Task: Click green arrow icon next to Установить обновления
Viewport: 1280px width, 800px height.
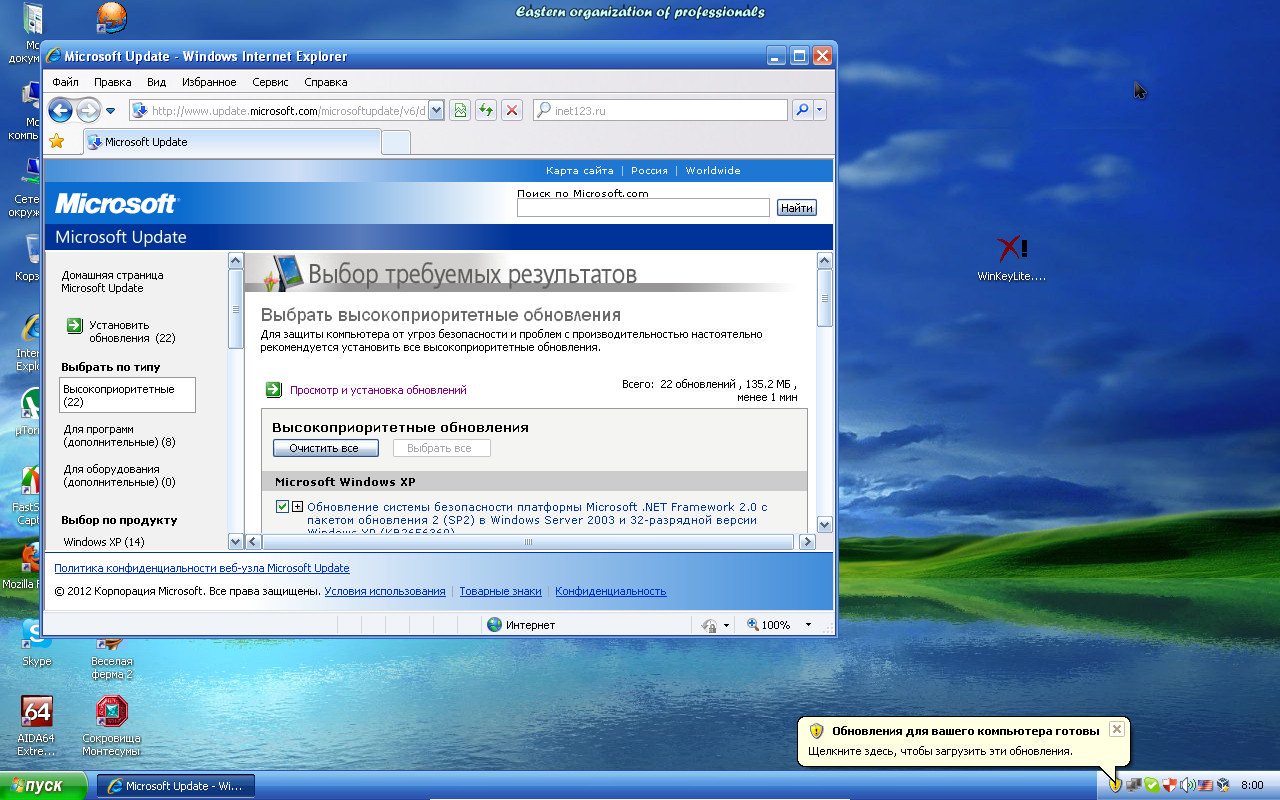Action: (74, 325)
